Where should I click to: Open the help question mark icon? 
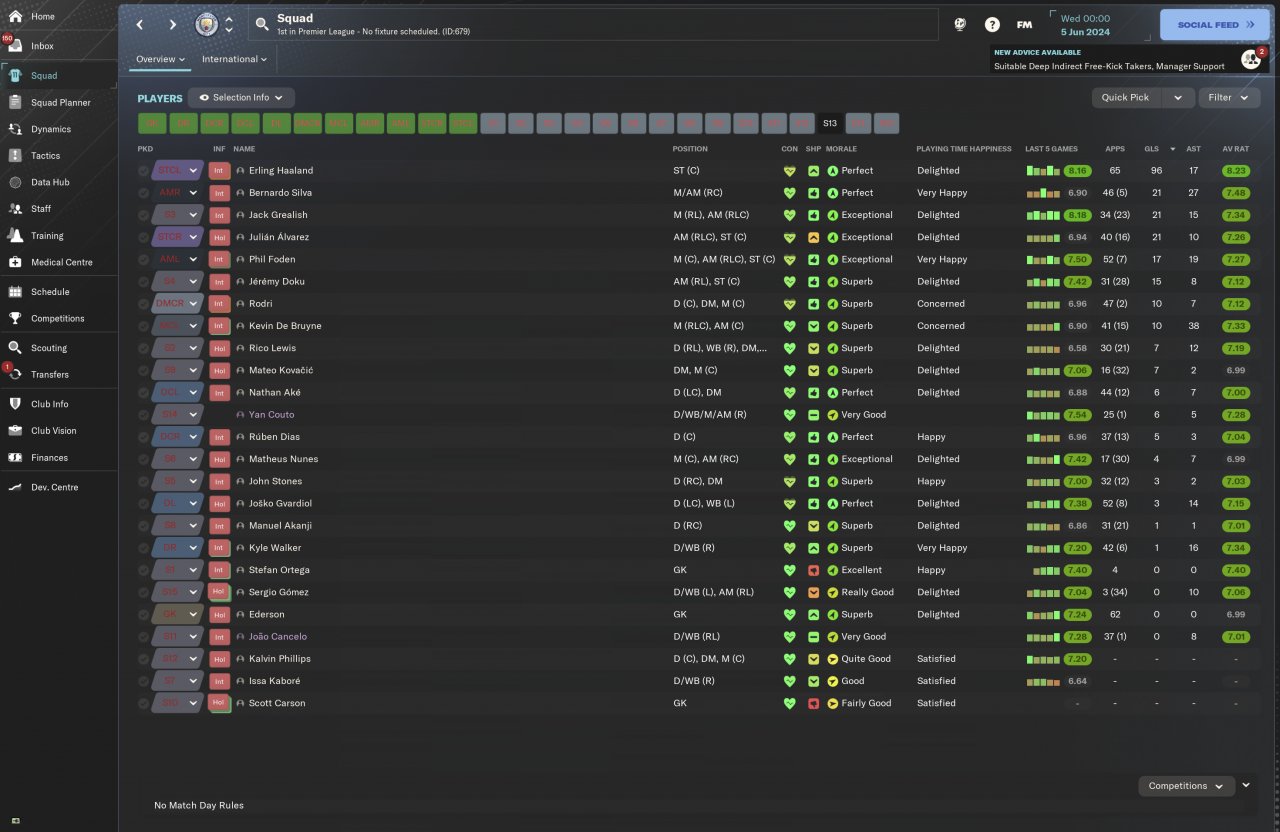(x=992, y=24)
